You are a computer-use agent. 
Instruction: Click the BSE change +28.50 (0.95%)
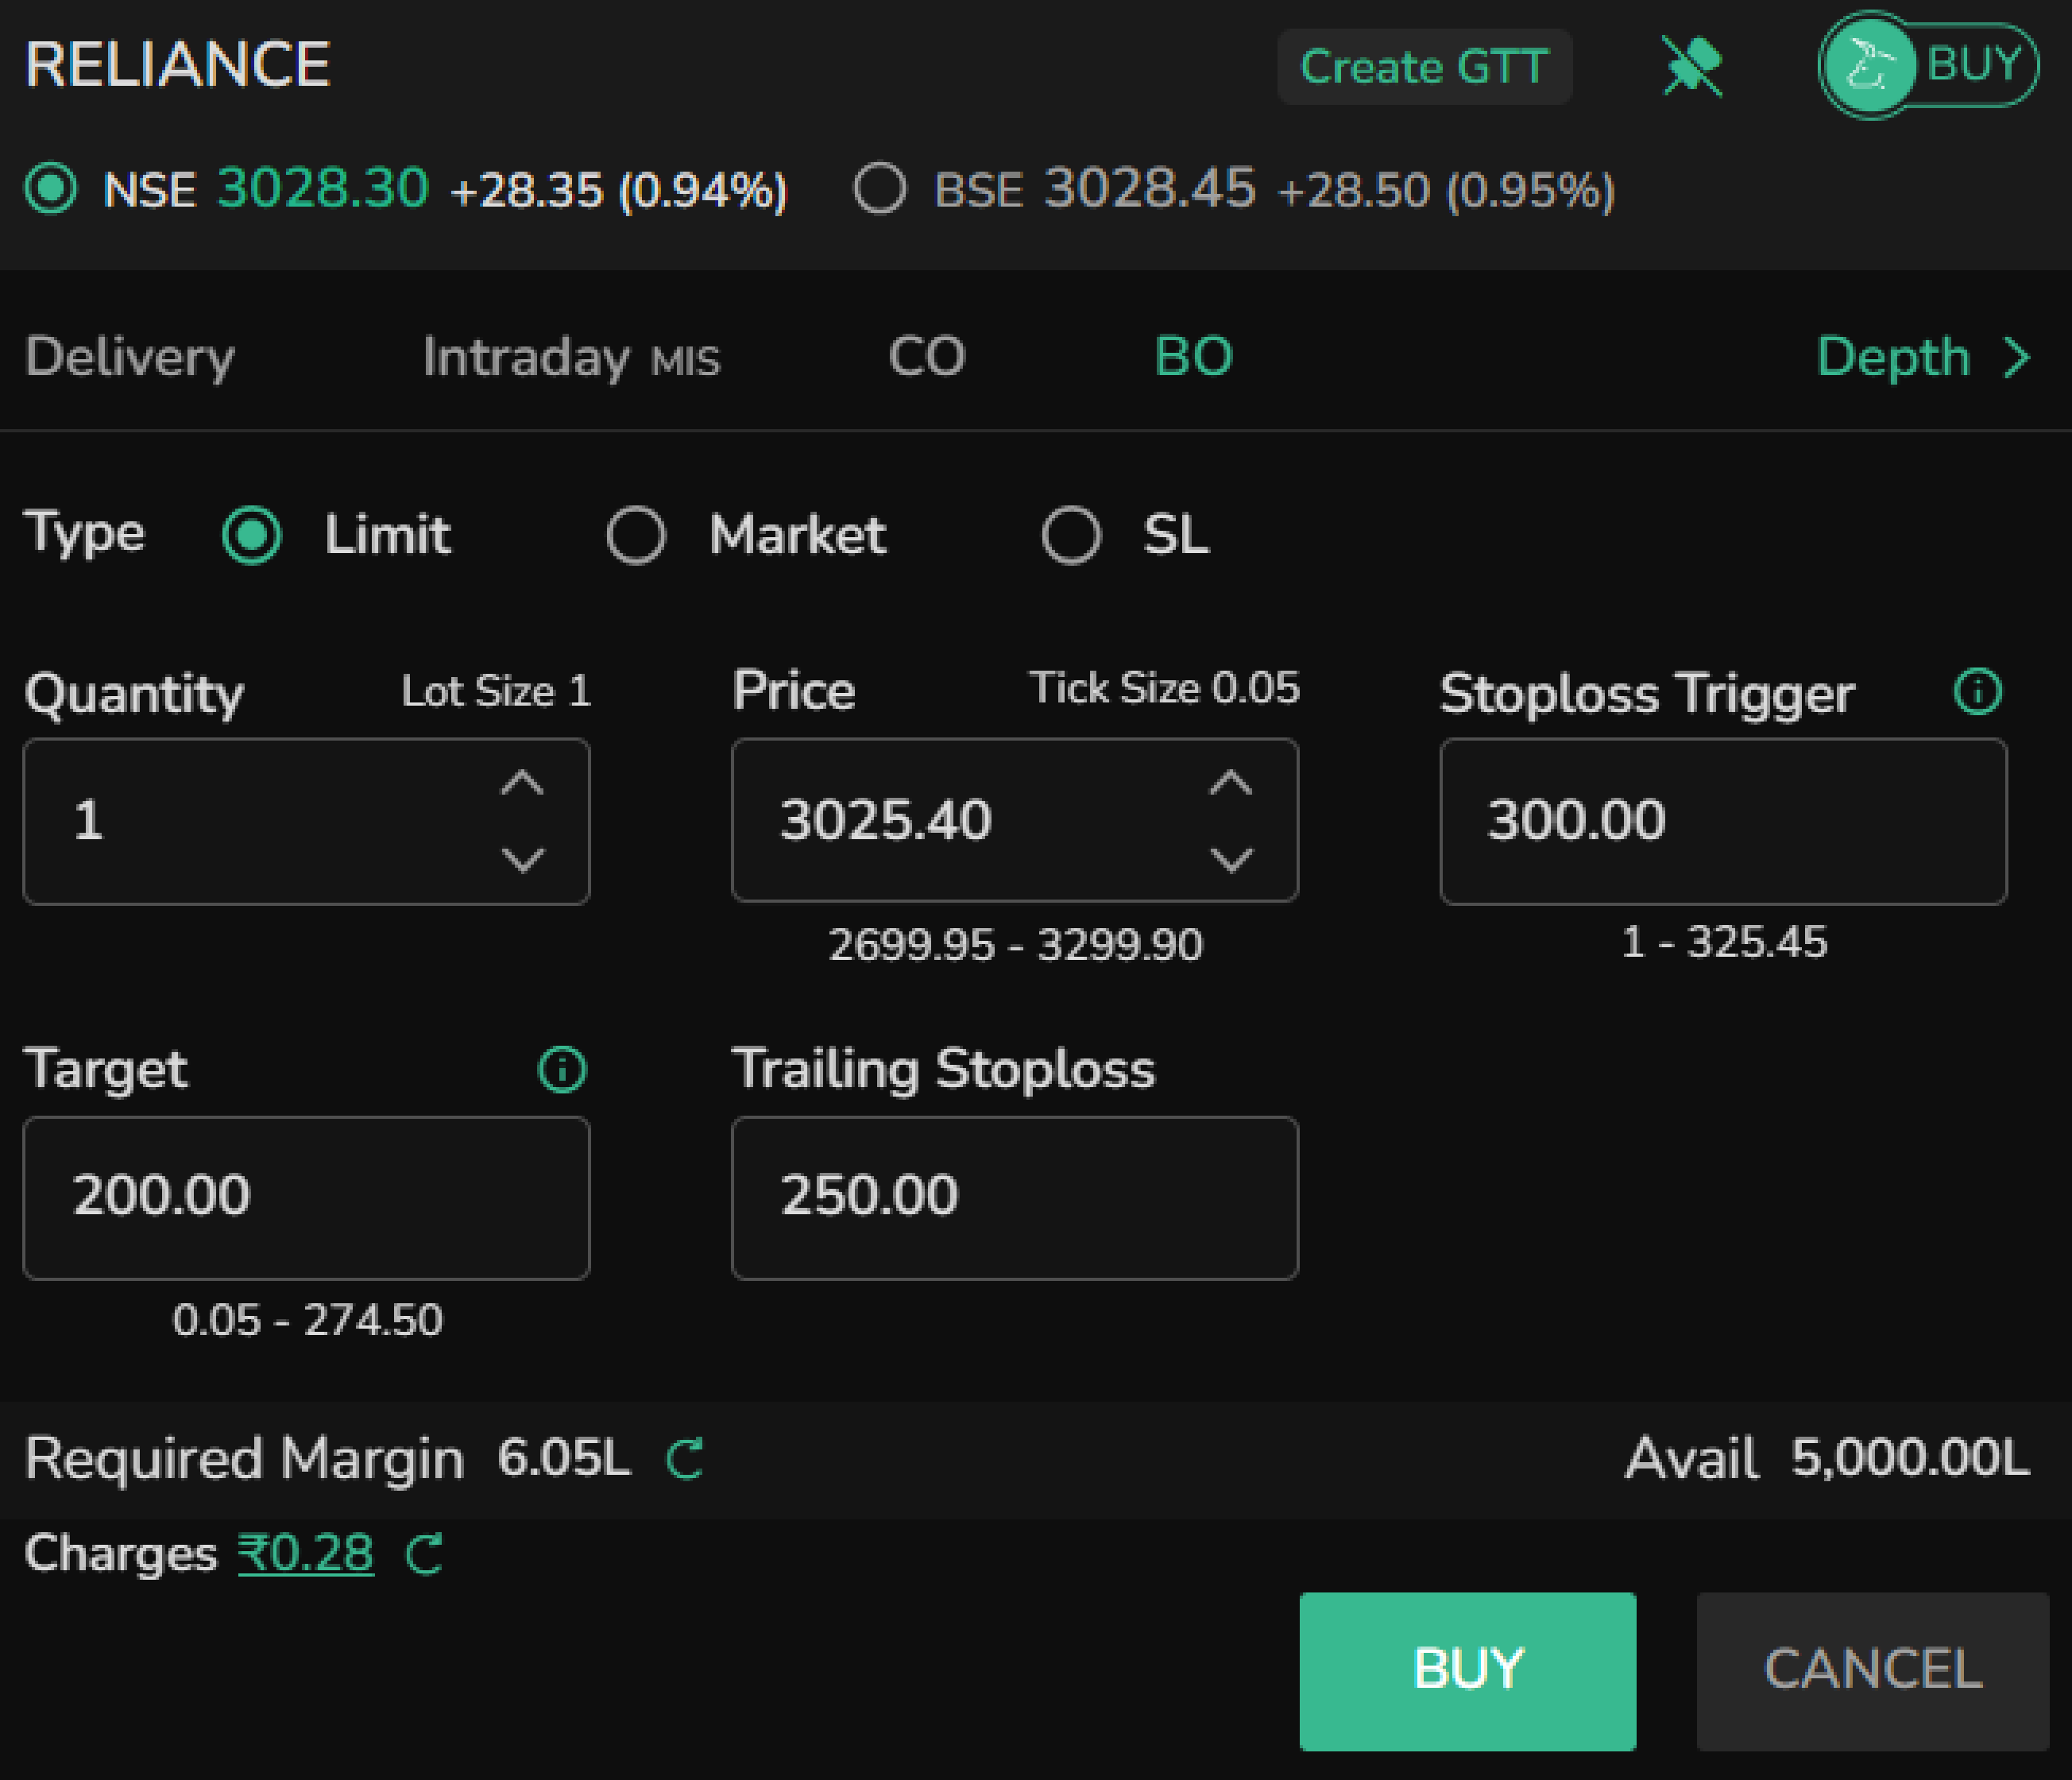pyautogui.click(x=1447, y=190)
